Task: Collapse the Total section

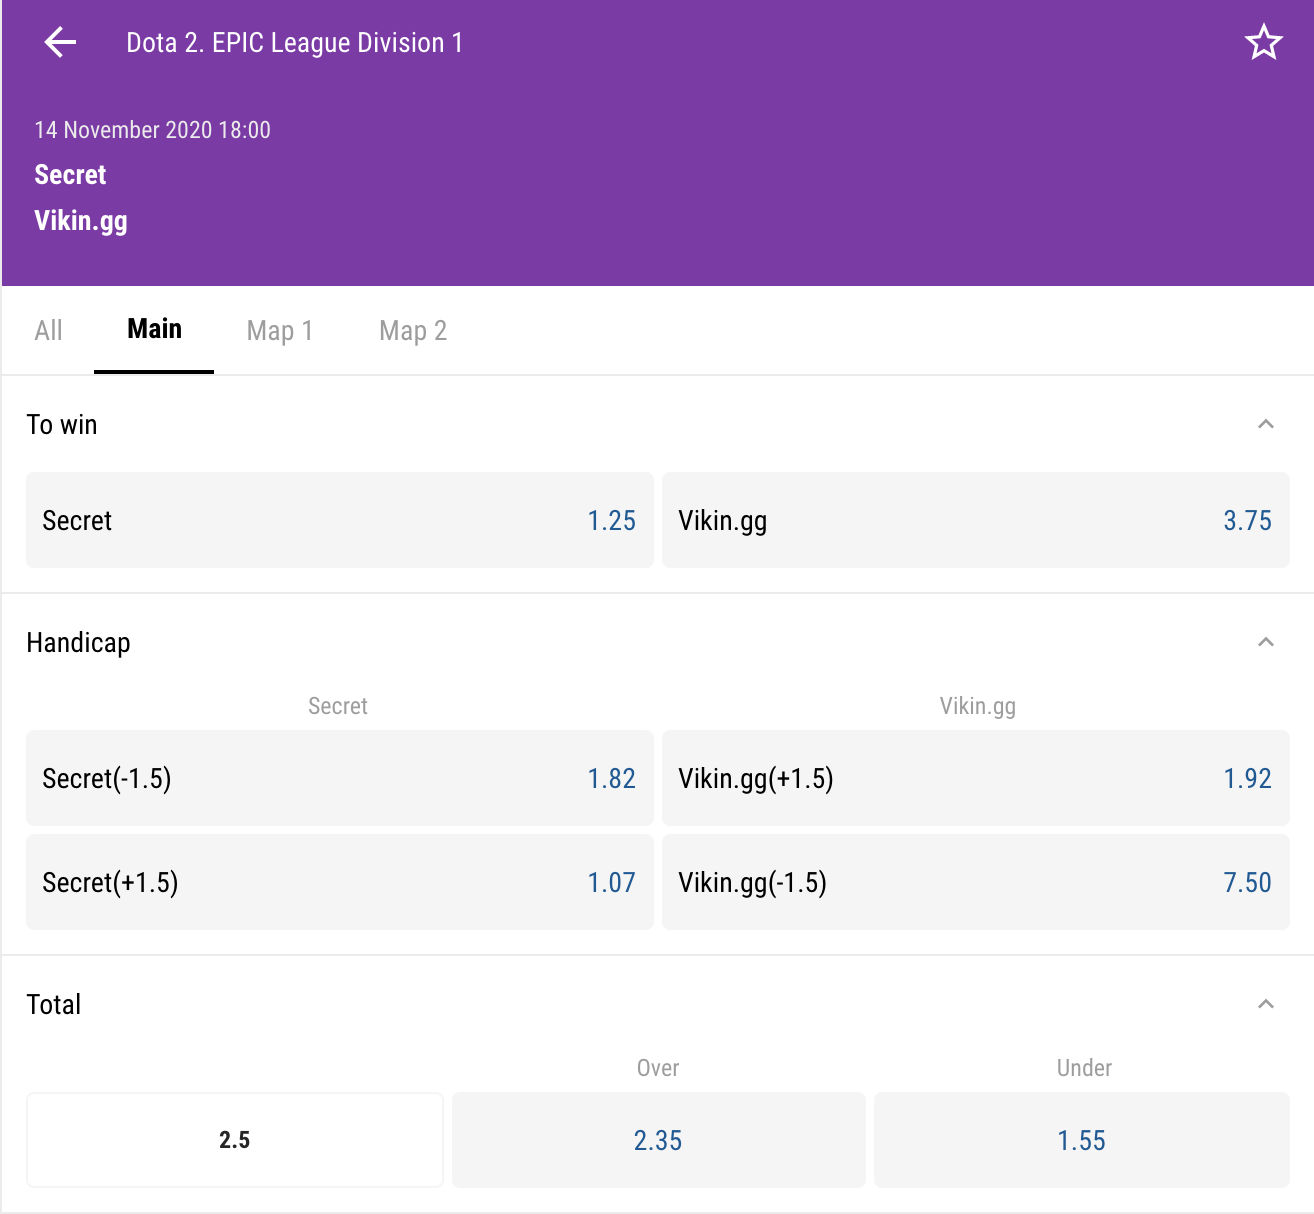Action: (1265, 1004)
